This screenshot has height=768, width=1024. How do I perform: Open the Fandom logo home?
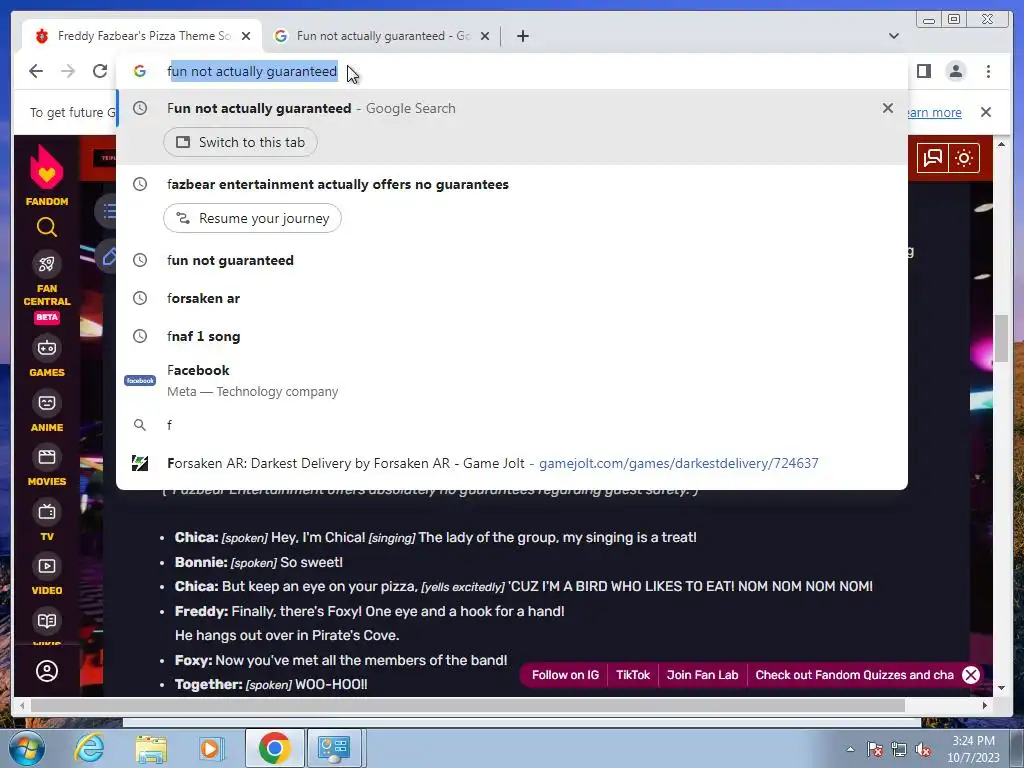46,174
